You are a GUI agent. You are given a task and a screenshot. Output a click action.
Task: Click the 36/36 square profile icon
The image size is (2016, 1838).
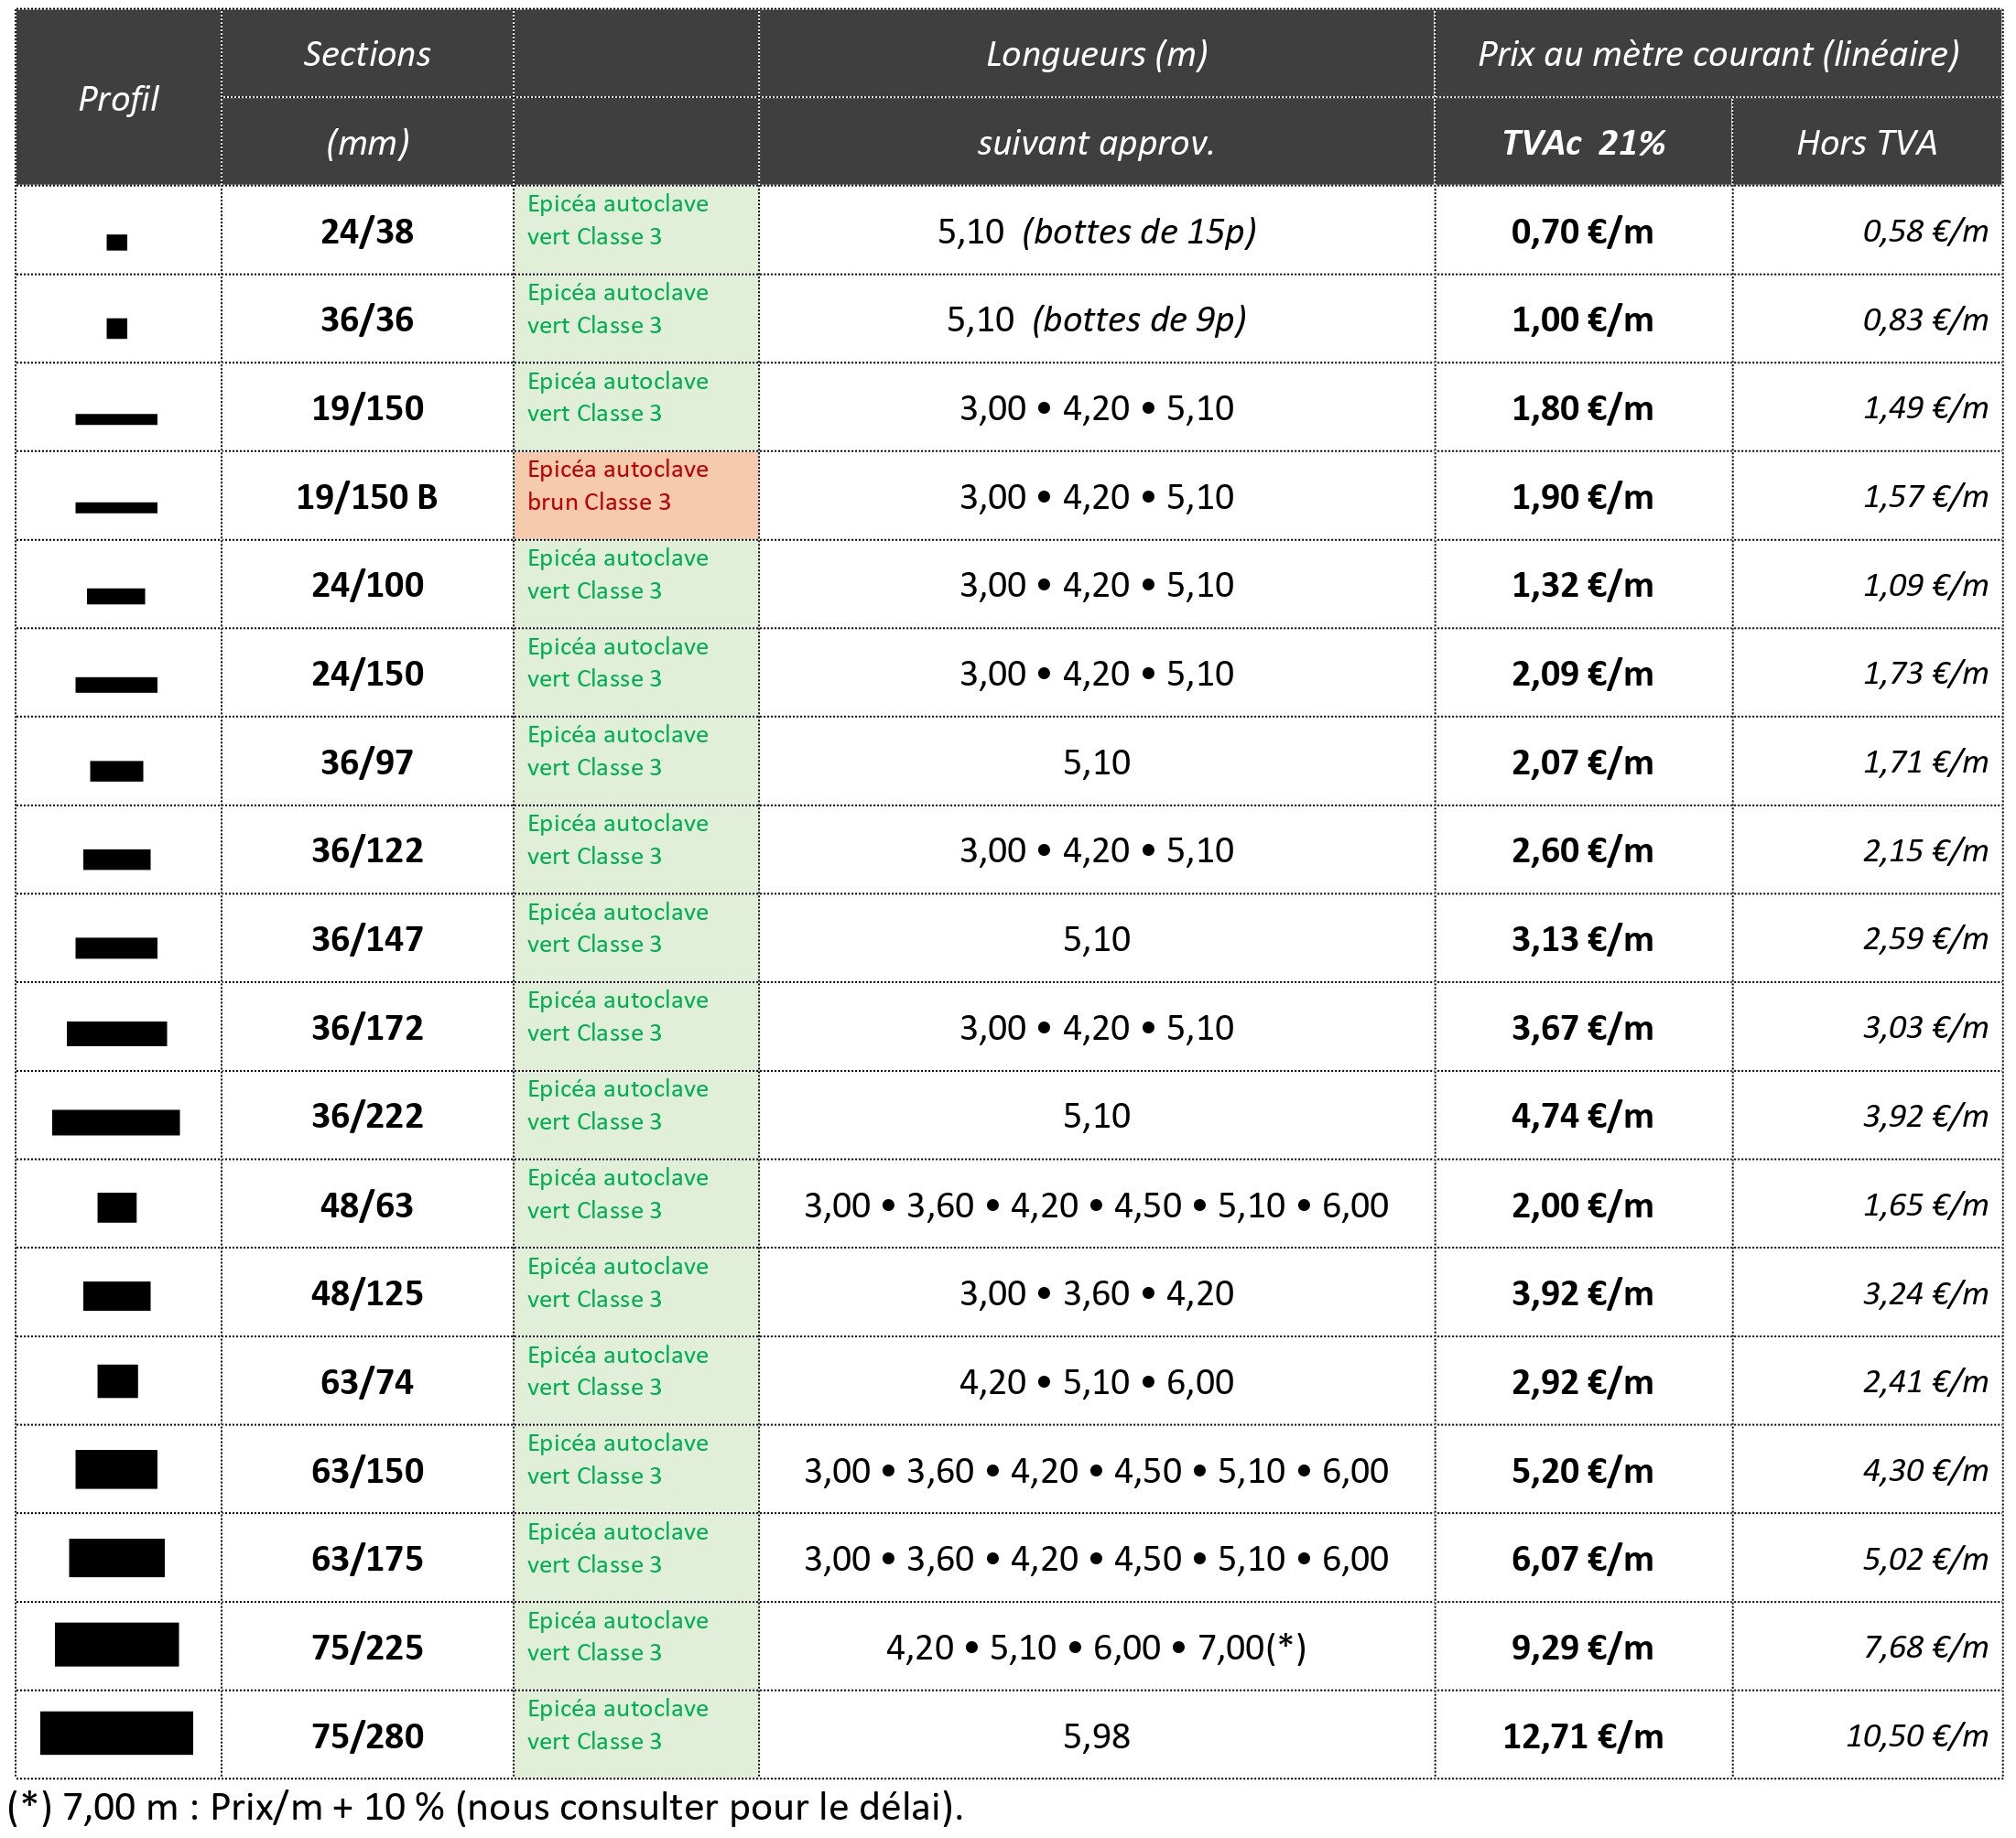(117, 328)
